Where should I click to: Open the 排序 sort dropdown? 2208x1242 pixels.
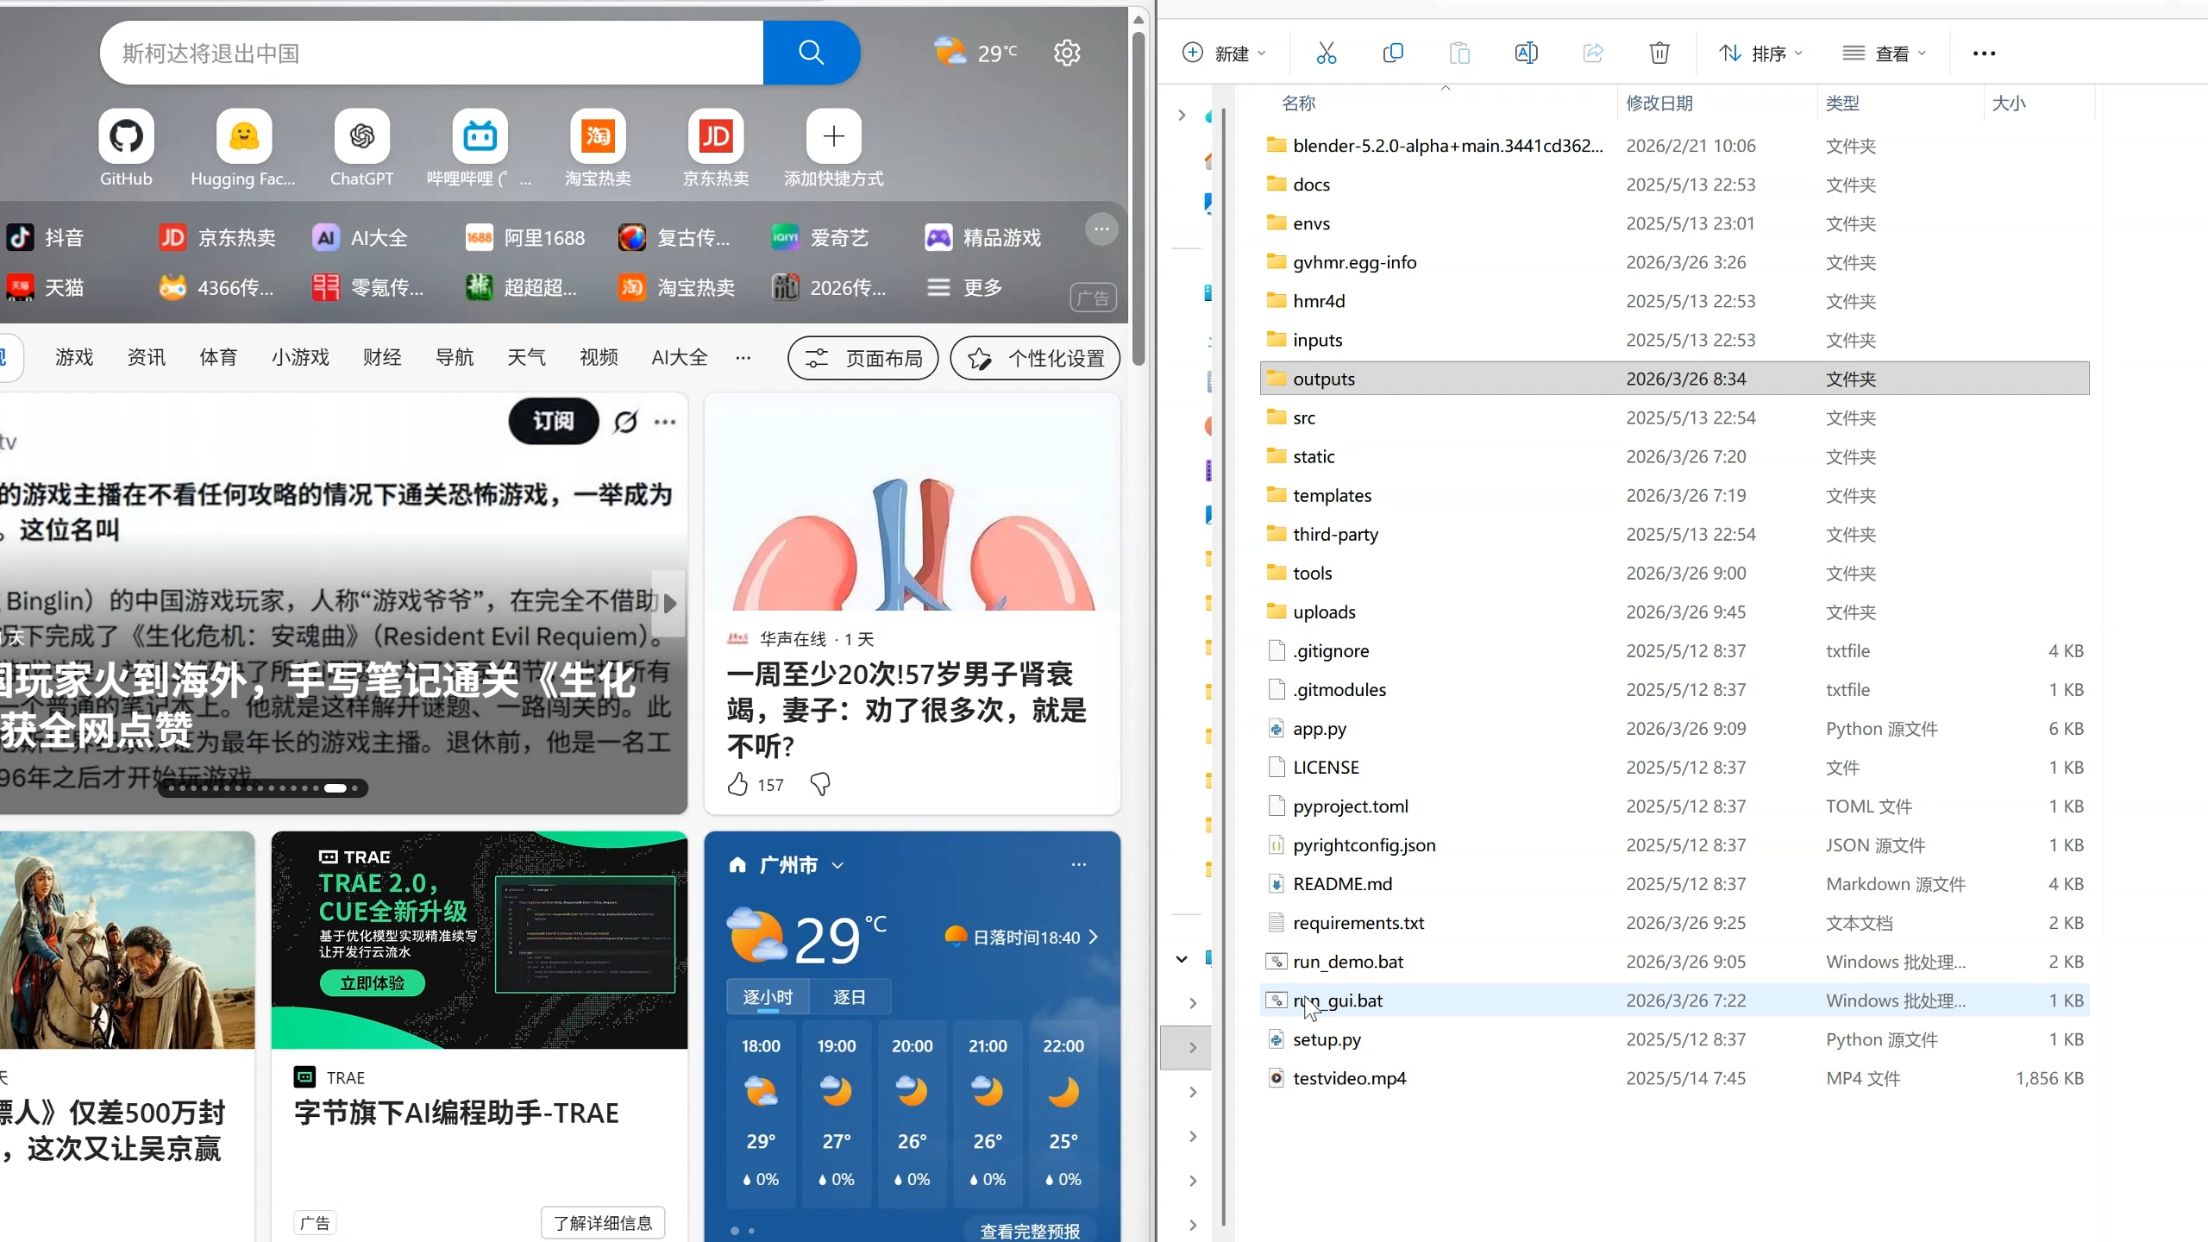coord(1761,53)
